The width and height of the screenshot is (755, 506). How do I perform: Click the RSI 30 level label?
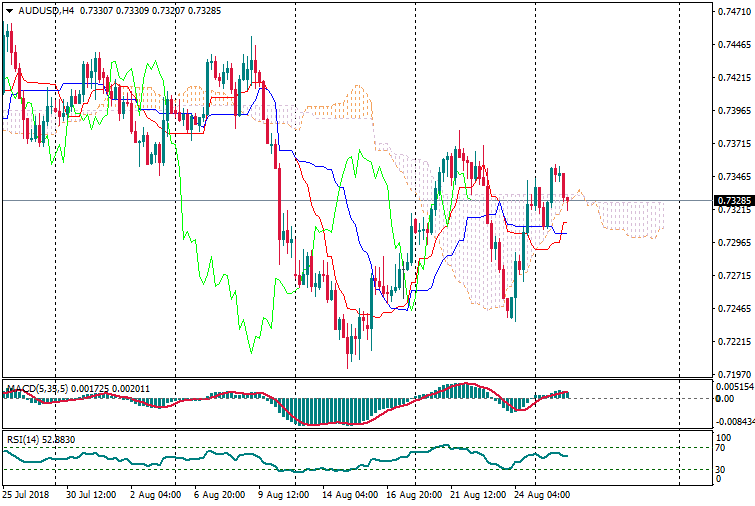721,468
